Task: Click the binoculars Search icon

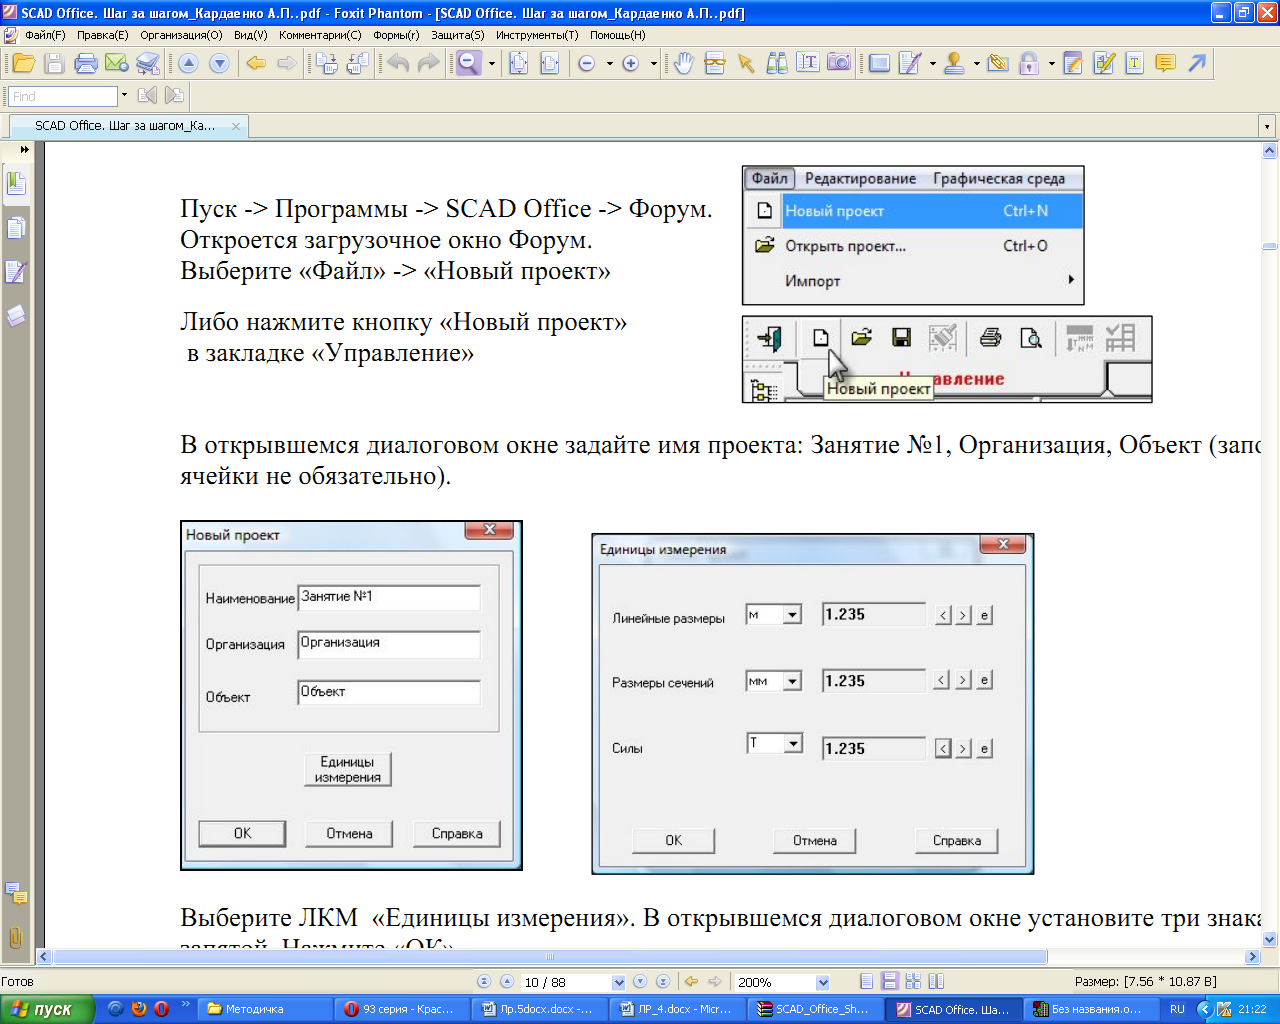Action: pos(777,63)
